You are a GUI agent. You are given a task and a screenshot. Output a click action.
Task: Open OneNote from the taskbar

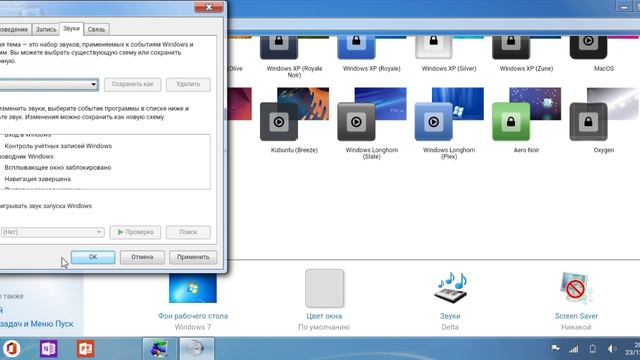click(49, 349)
